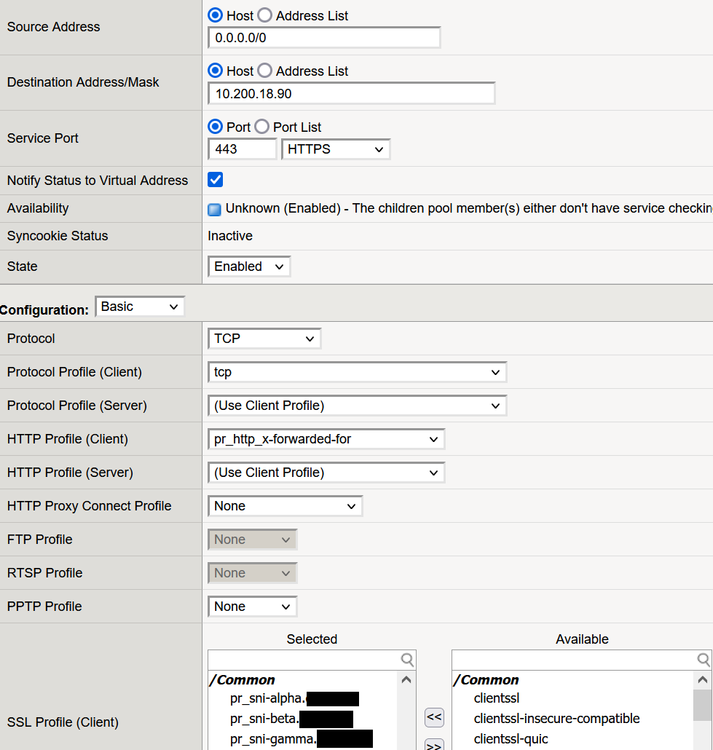Screen dimensions: 713x750
Task: Select pr_sni-alpha profile in Selected list
Action: 268,698
